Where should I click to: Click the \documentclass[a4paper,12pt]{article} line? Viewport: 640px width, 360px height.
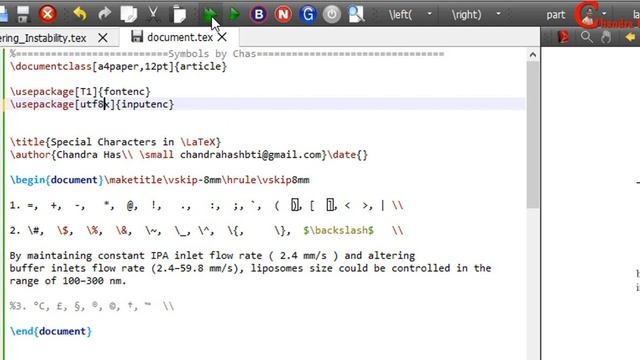click(118, 67)
